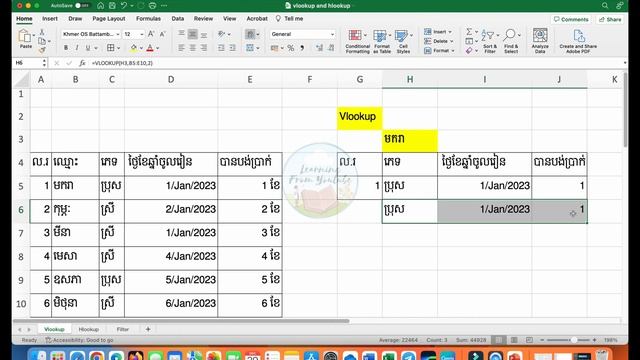Toggle Align Right horizontal alignment
The width and height of the screenshot is (640, 360).
point(204,48)
